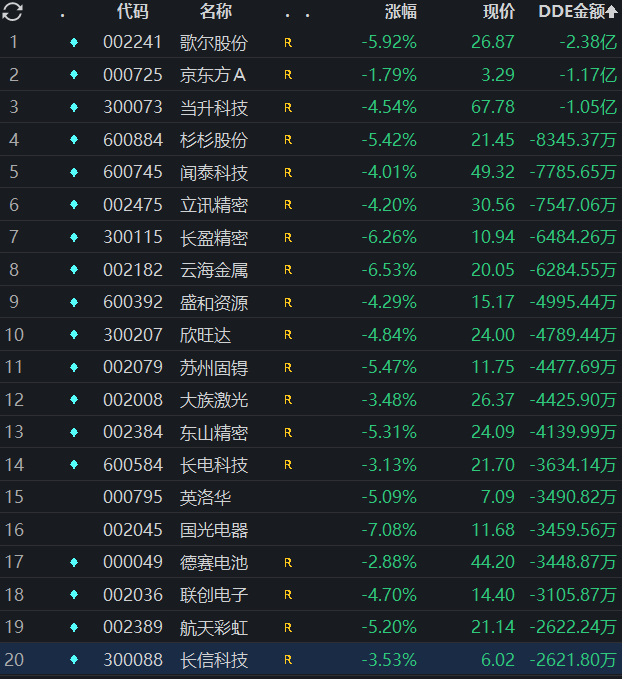Click the diamond marker for 京东方A

(x=74, y=75)
